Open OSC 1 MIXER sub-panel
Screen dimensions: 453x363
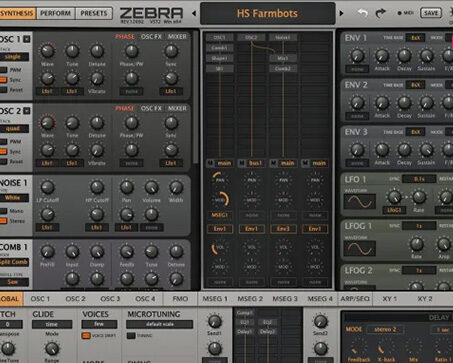click(x=177, y=37)
